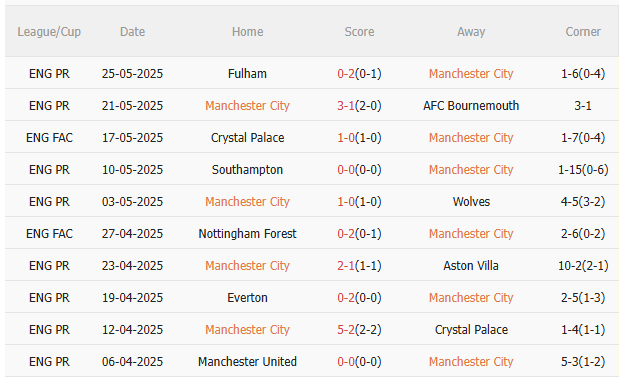Open the 0-2 Fulham match score
Image resolution: width=619 pixels, height=377 pixels.
359,74
